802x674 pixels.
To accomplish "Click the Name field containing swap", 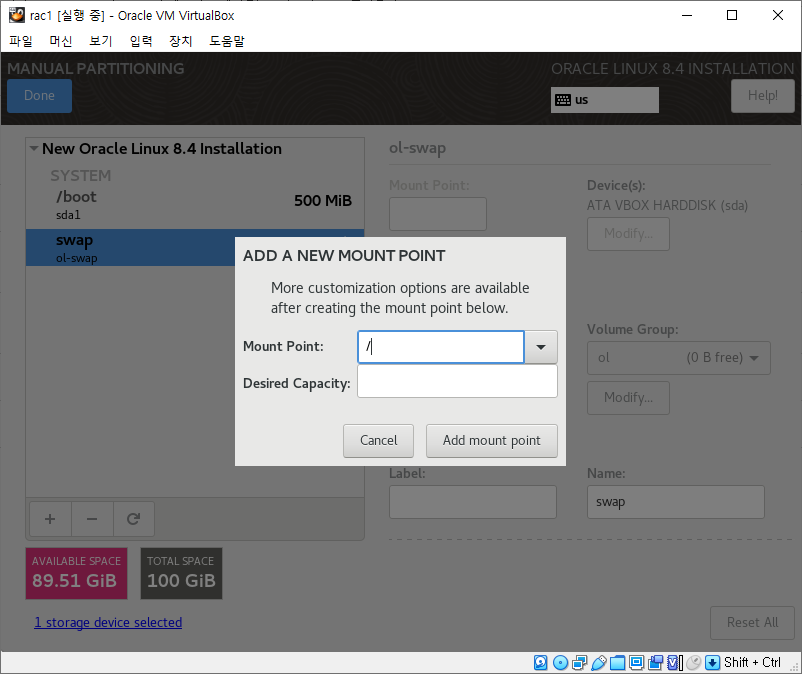I will 676,502.
